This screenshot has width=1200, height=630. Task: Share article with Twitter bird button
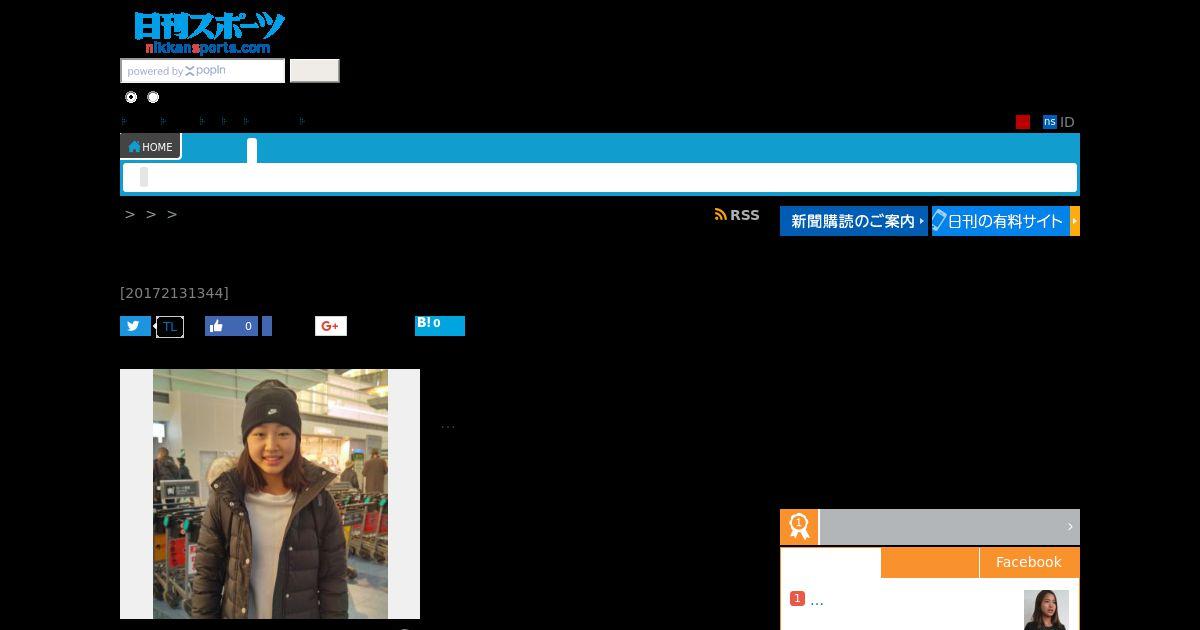[x=135, y=326]
